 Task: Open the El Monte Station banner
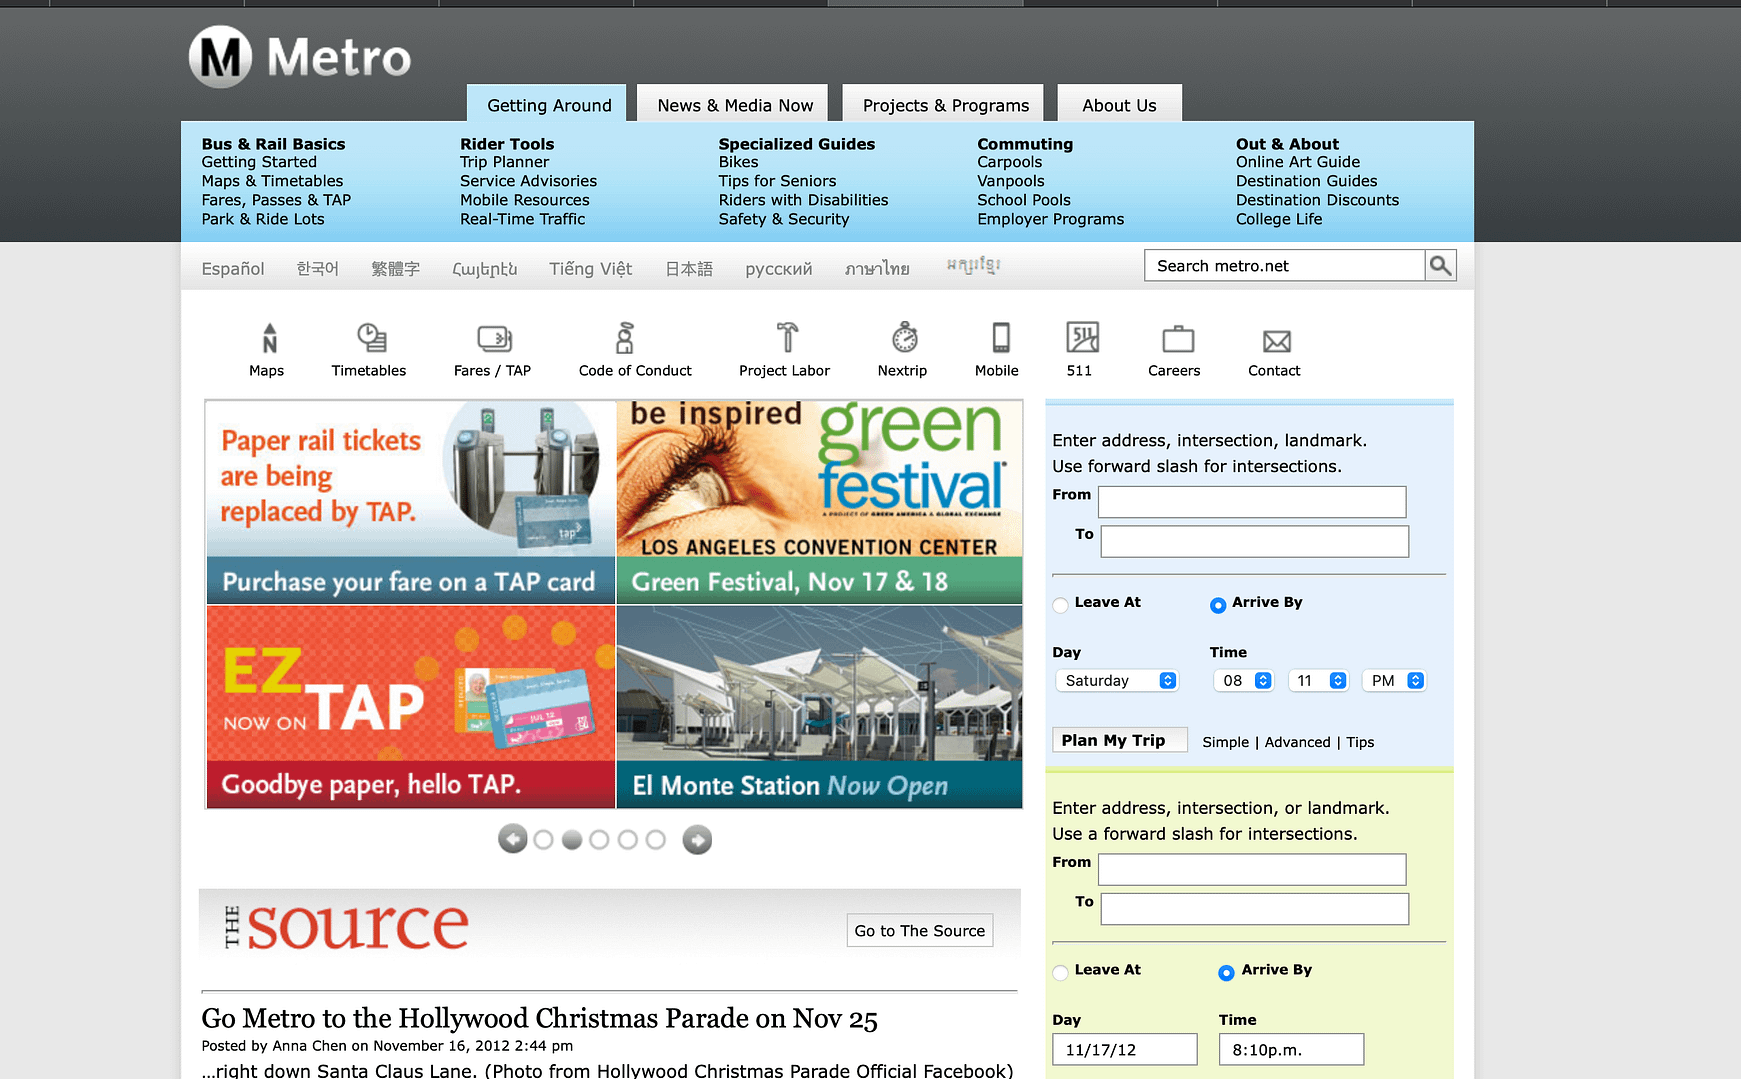click(819, 707)
